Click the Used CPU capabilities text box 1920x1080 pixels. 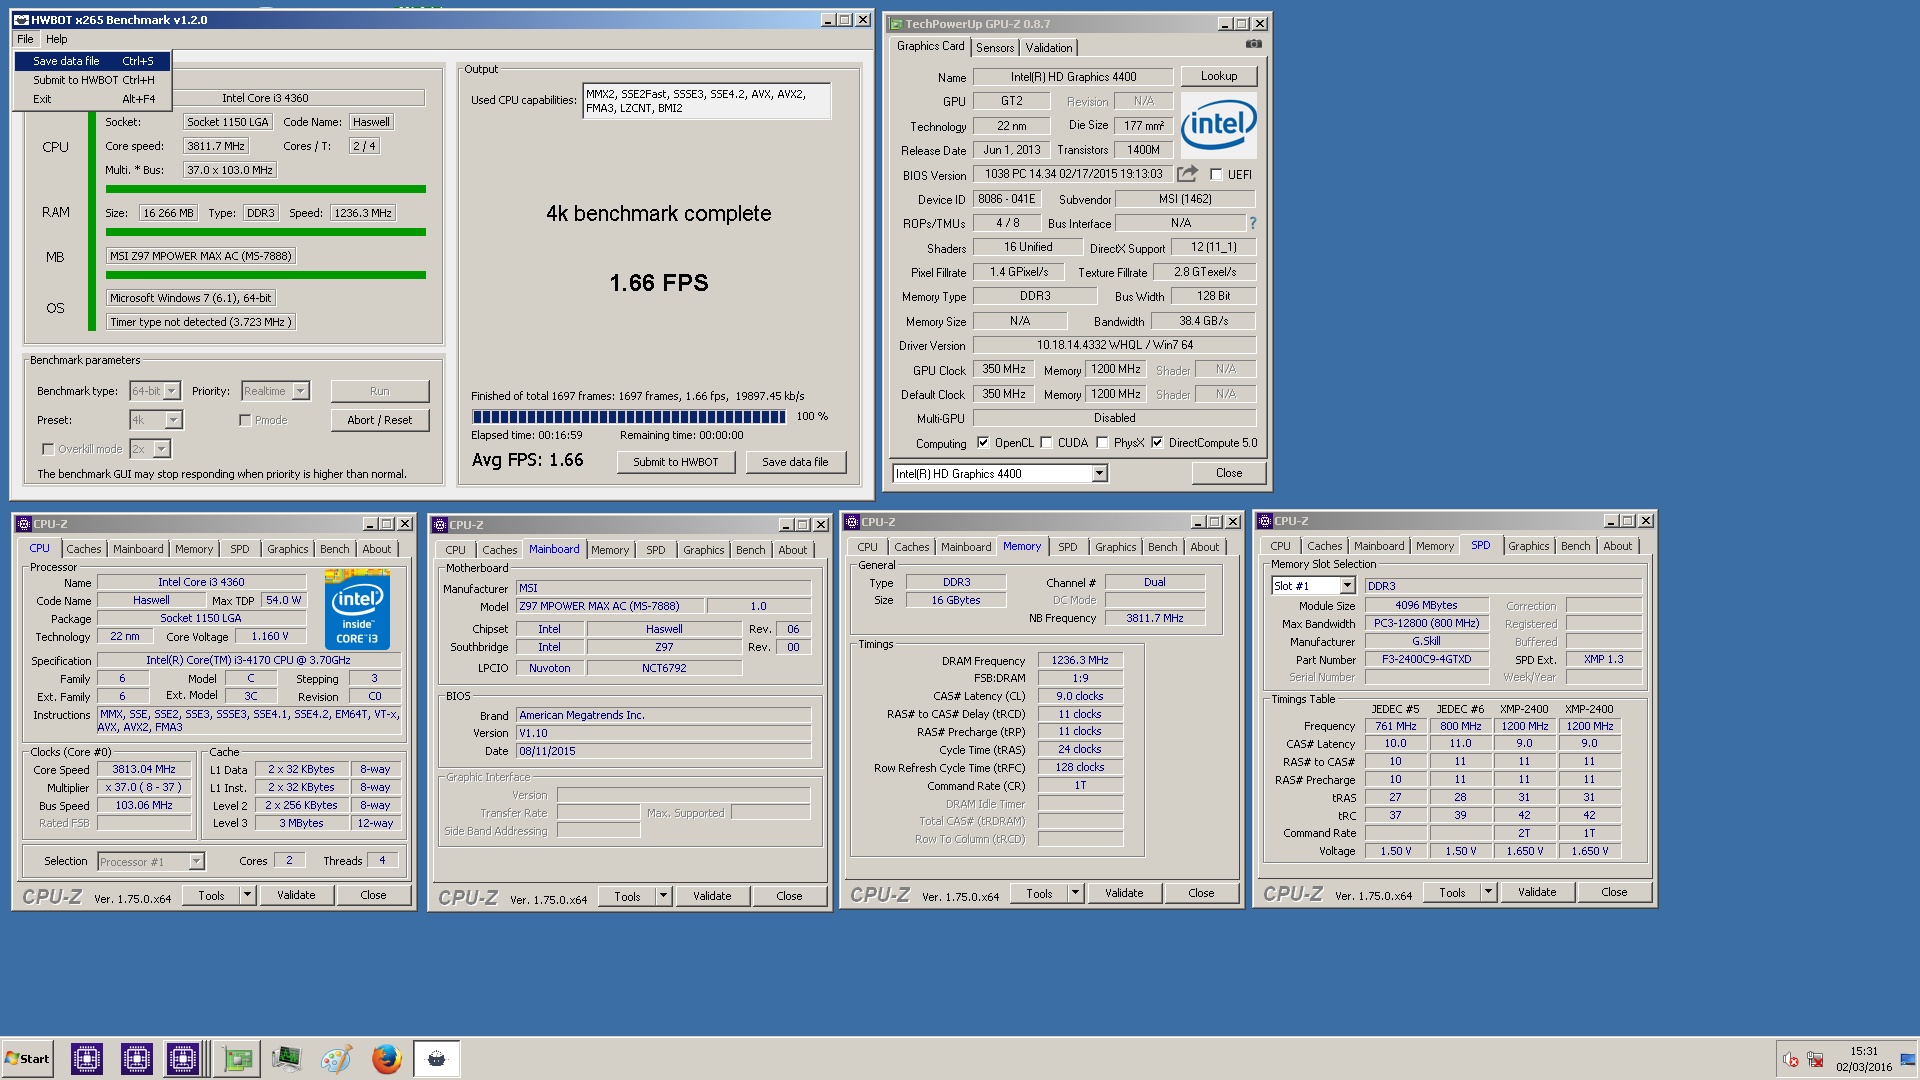tap(706, 101)
